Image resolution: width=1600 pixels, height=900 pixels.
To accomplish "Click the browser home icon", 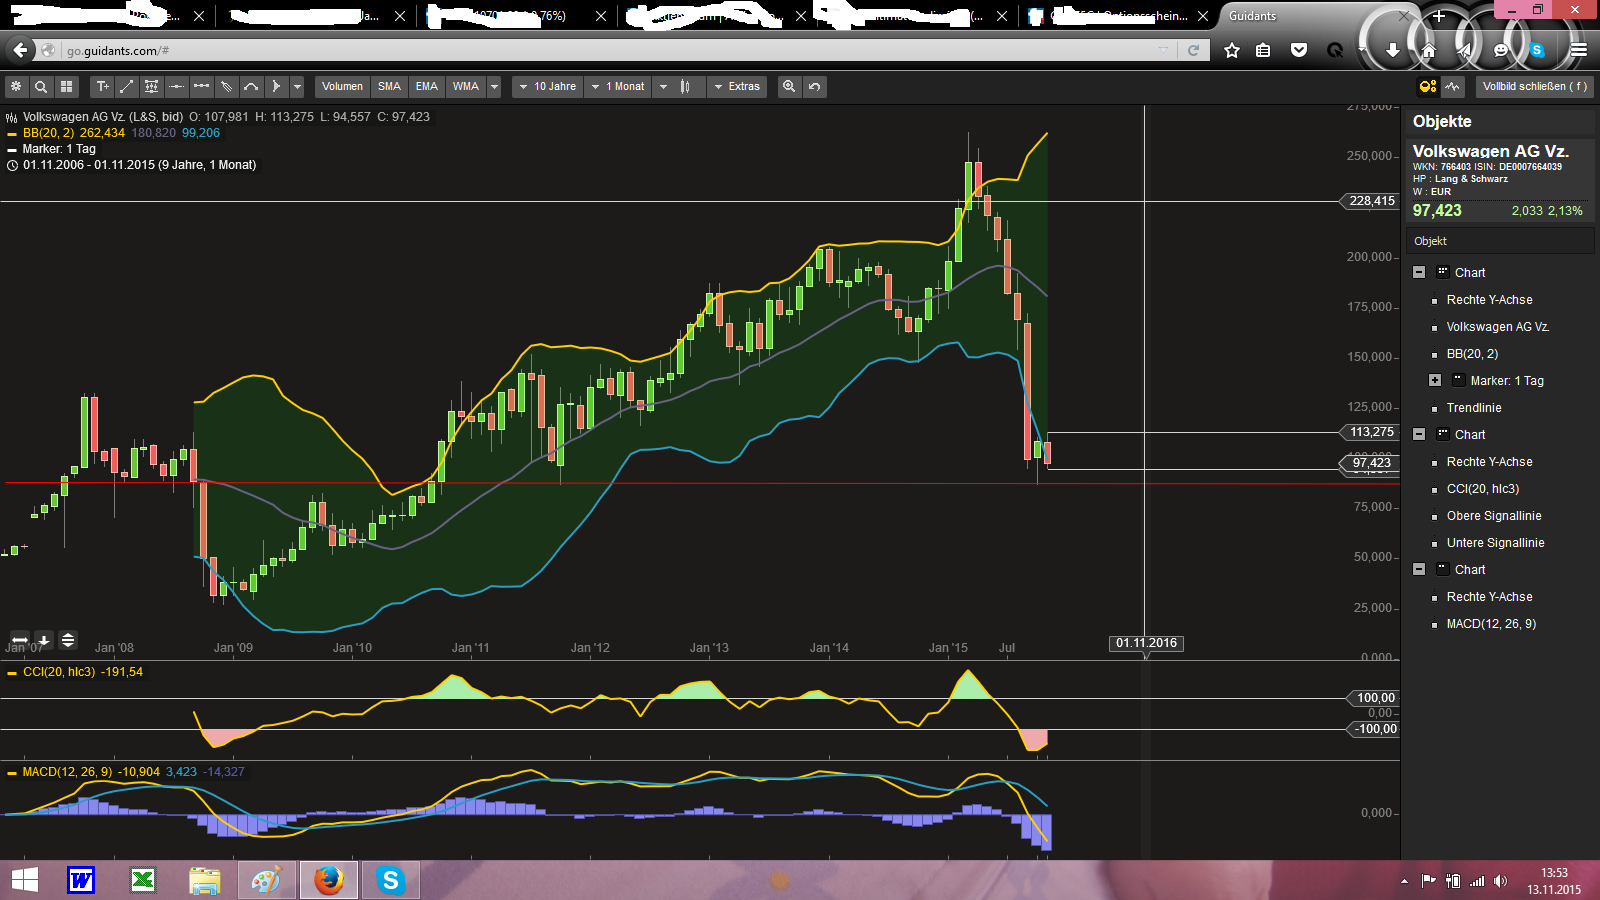I will [x=1428, y=50].
